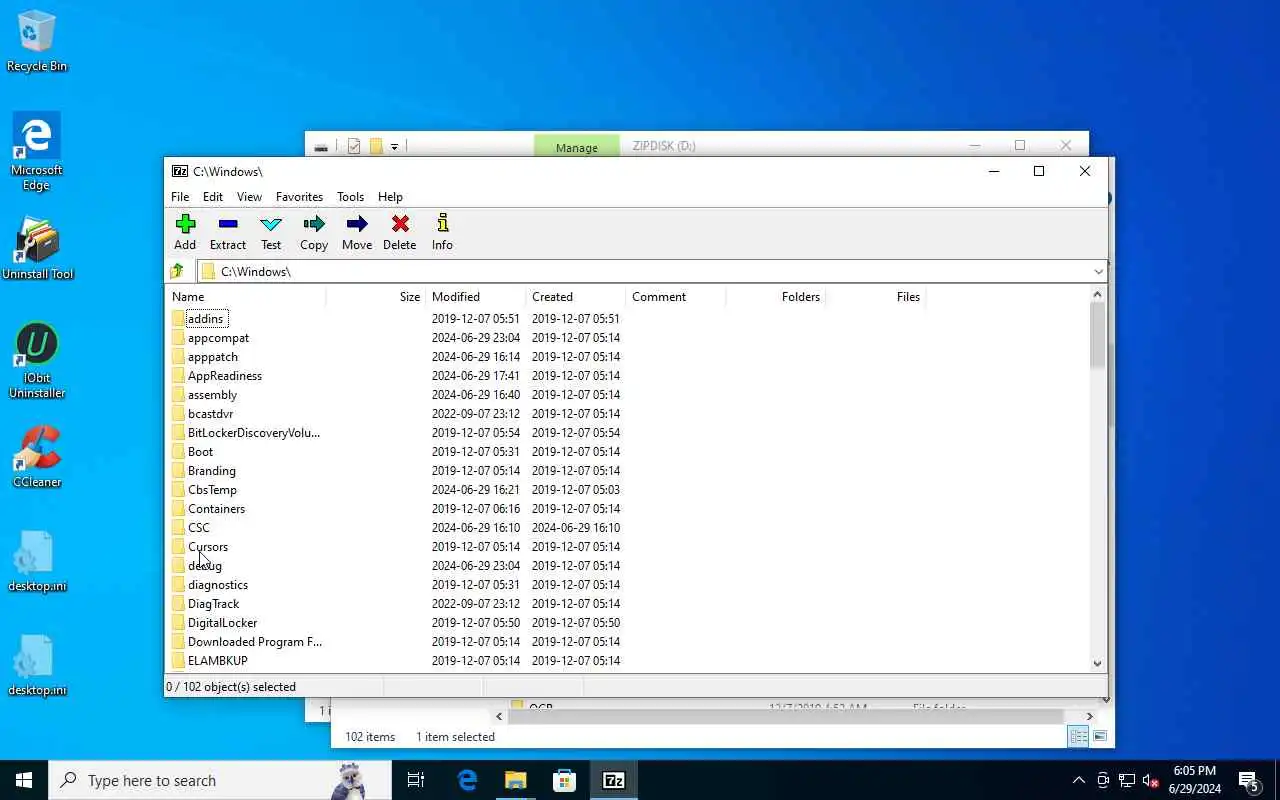
Task: Select the Manage tab in Explorer
Action: (576, 147)
